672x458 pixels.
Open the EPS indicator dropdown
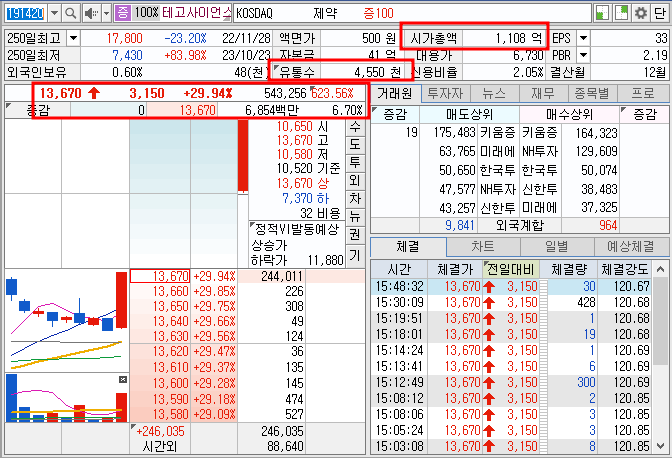pyautogui.click(x=583, y=39)
